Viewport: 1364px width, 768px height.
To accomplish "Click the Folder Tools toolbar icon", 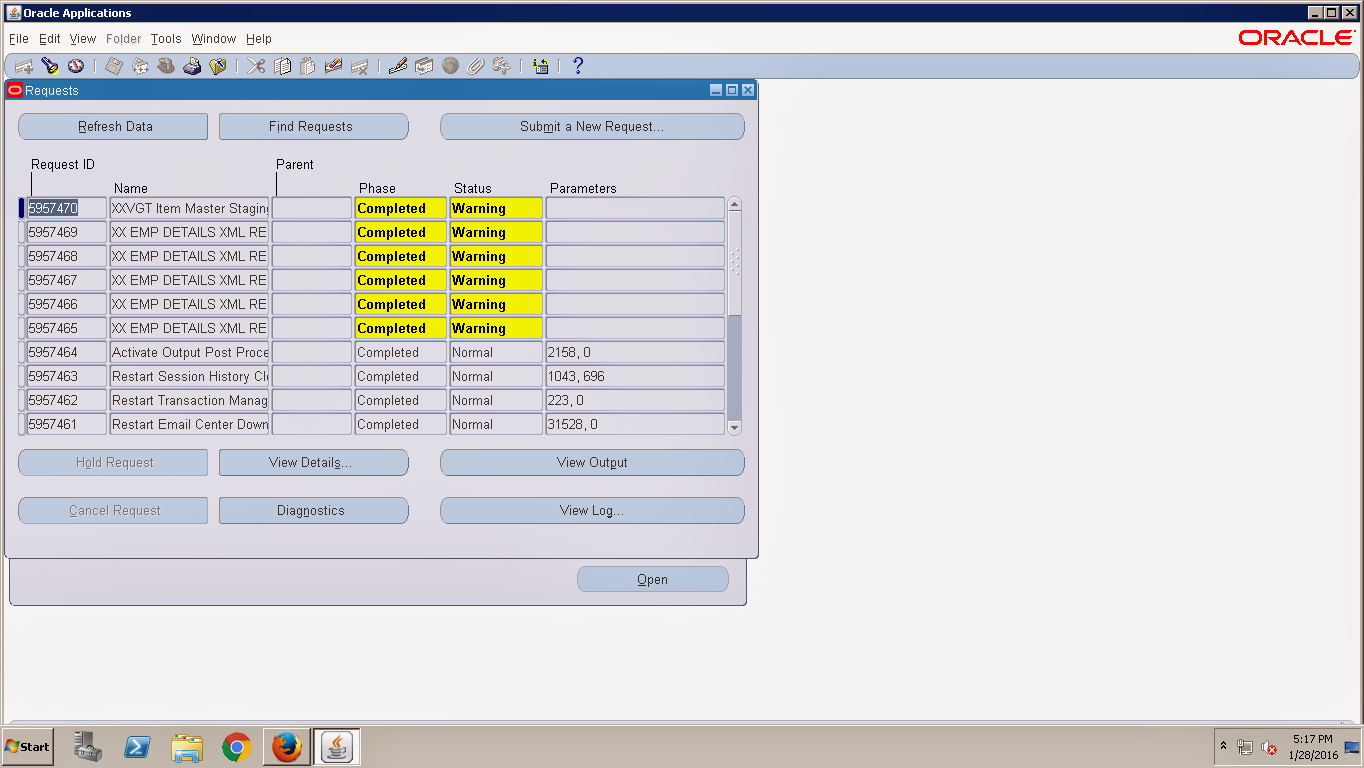I will tap(502, 66).
